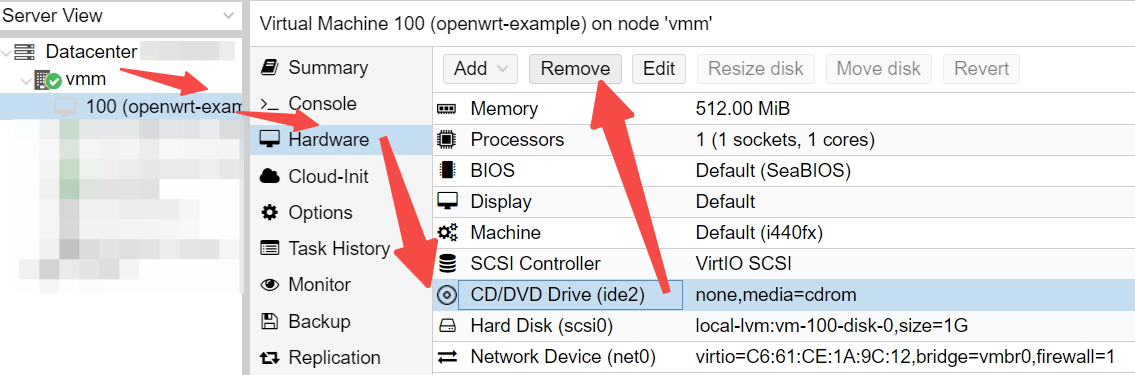
Task: Click the SCSI Controller database icon
Action: 447,264
